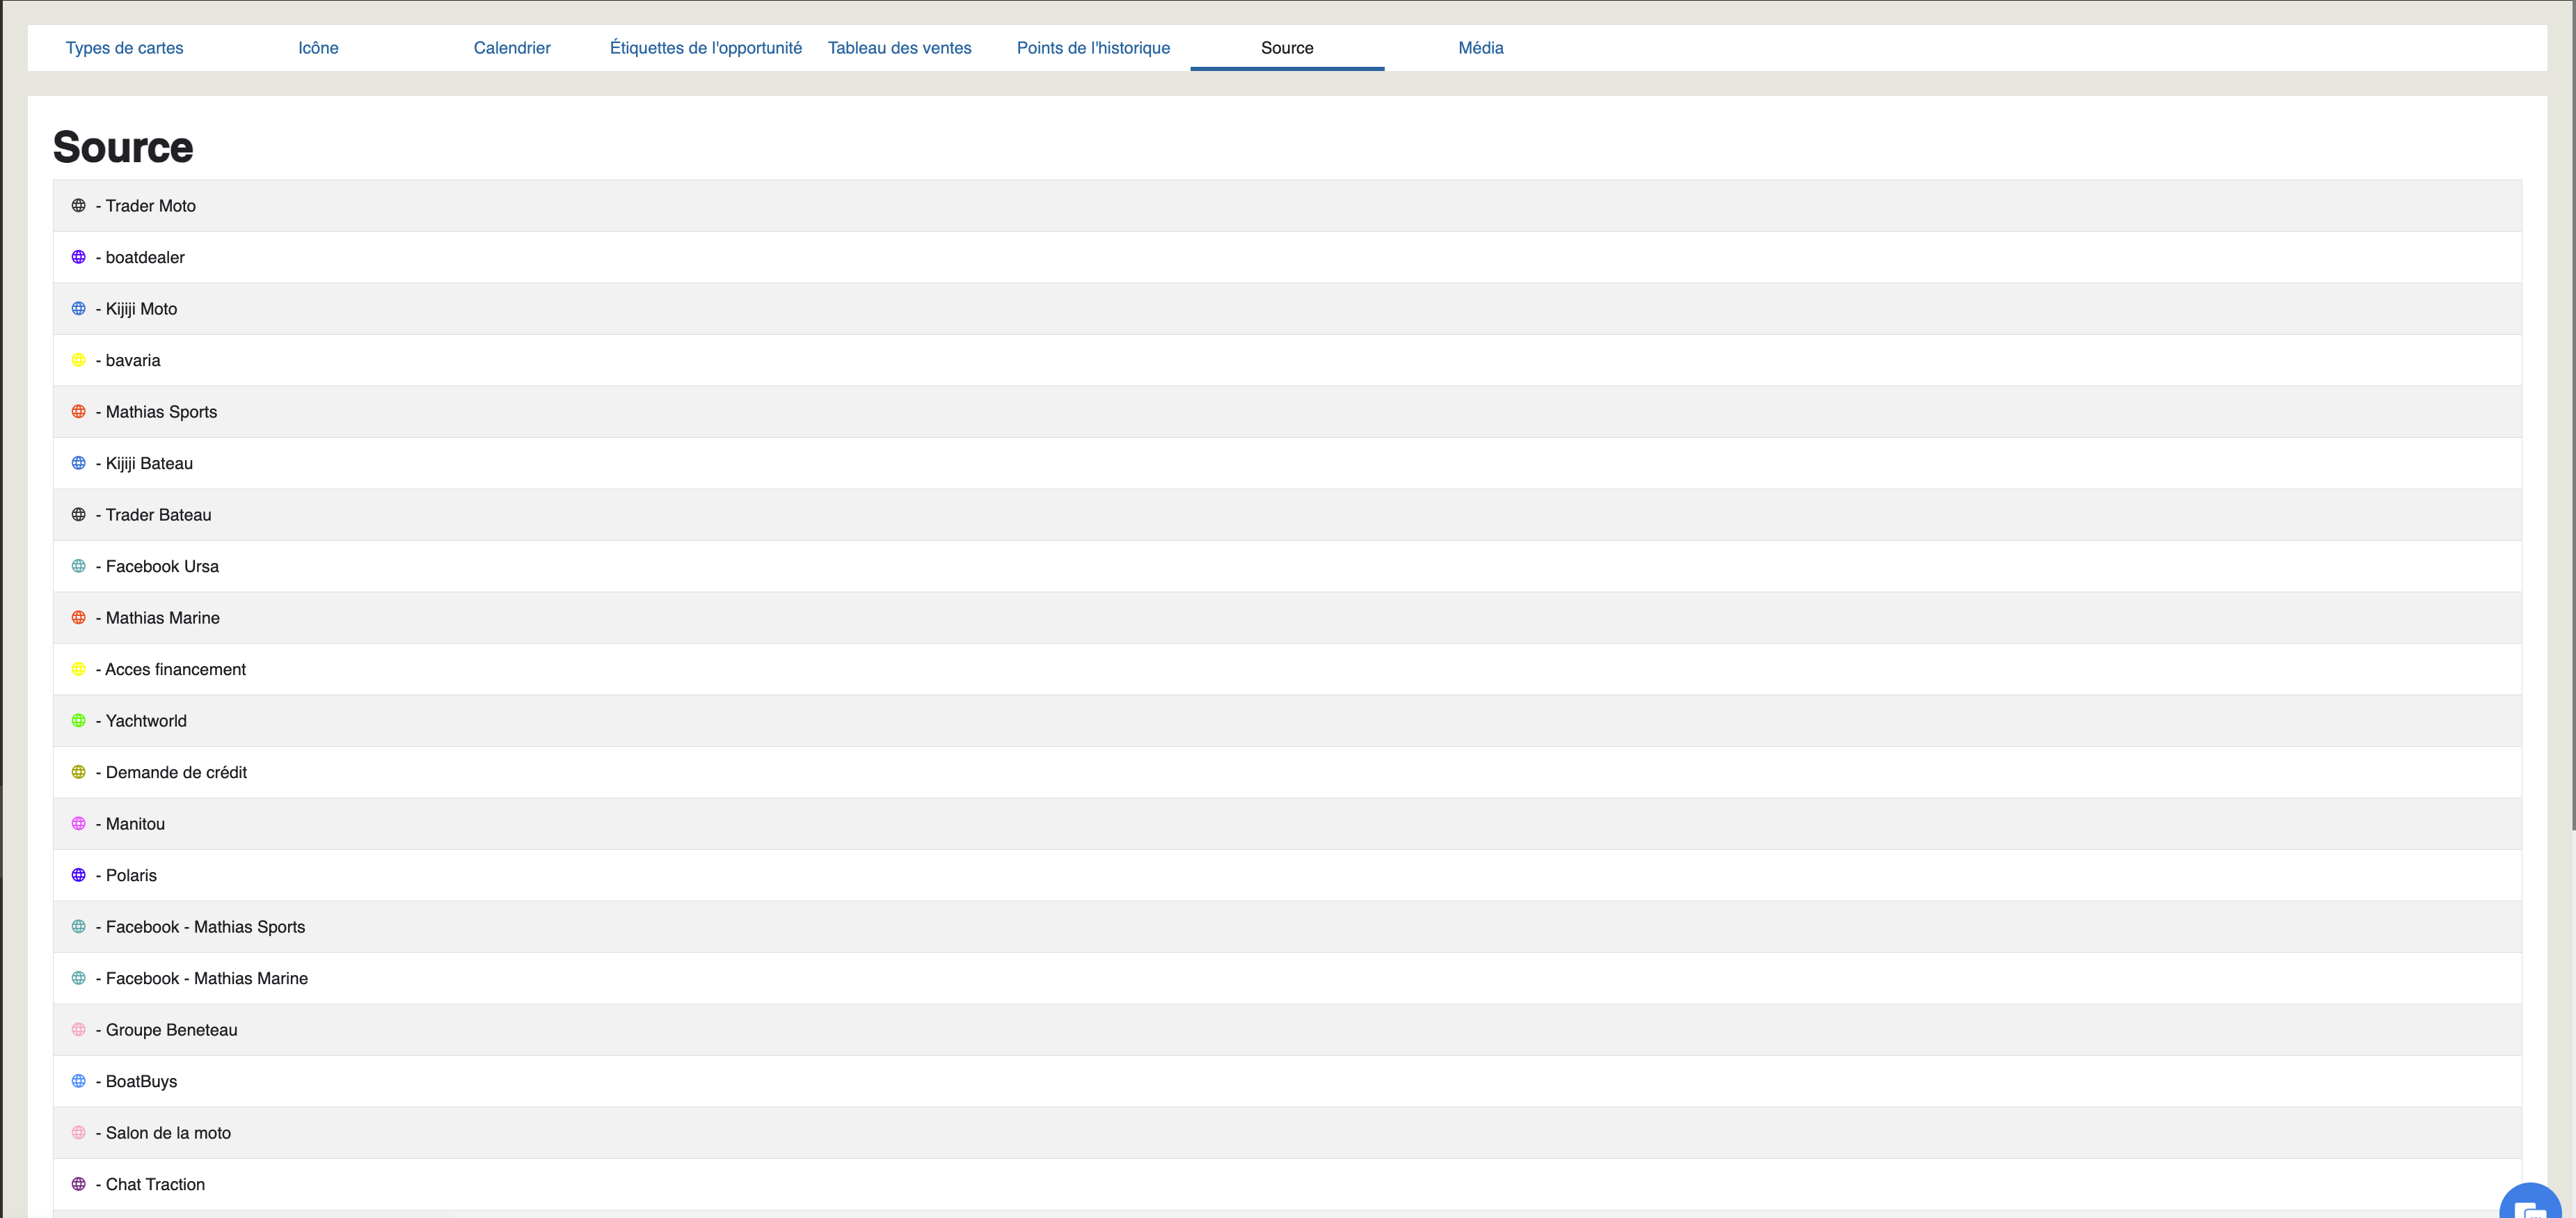2576x1218 pixels.
Task: Click the black globe icon beside Trader Moto
Action: click(x=78, y=205)
